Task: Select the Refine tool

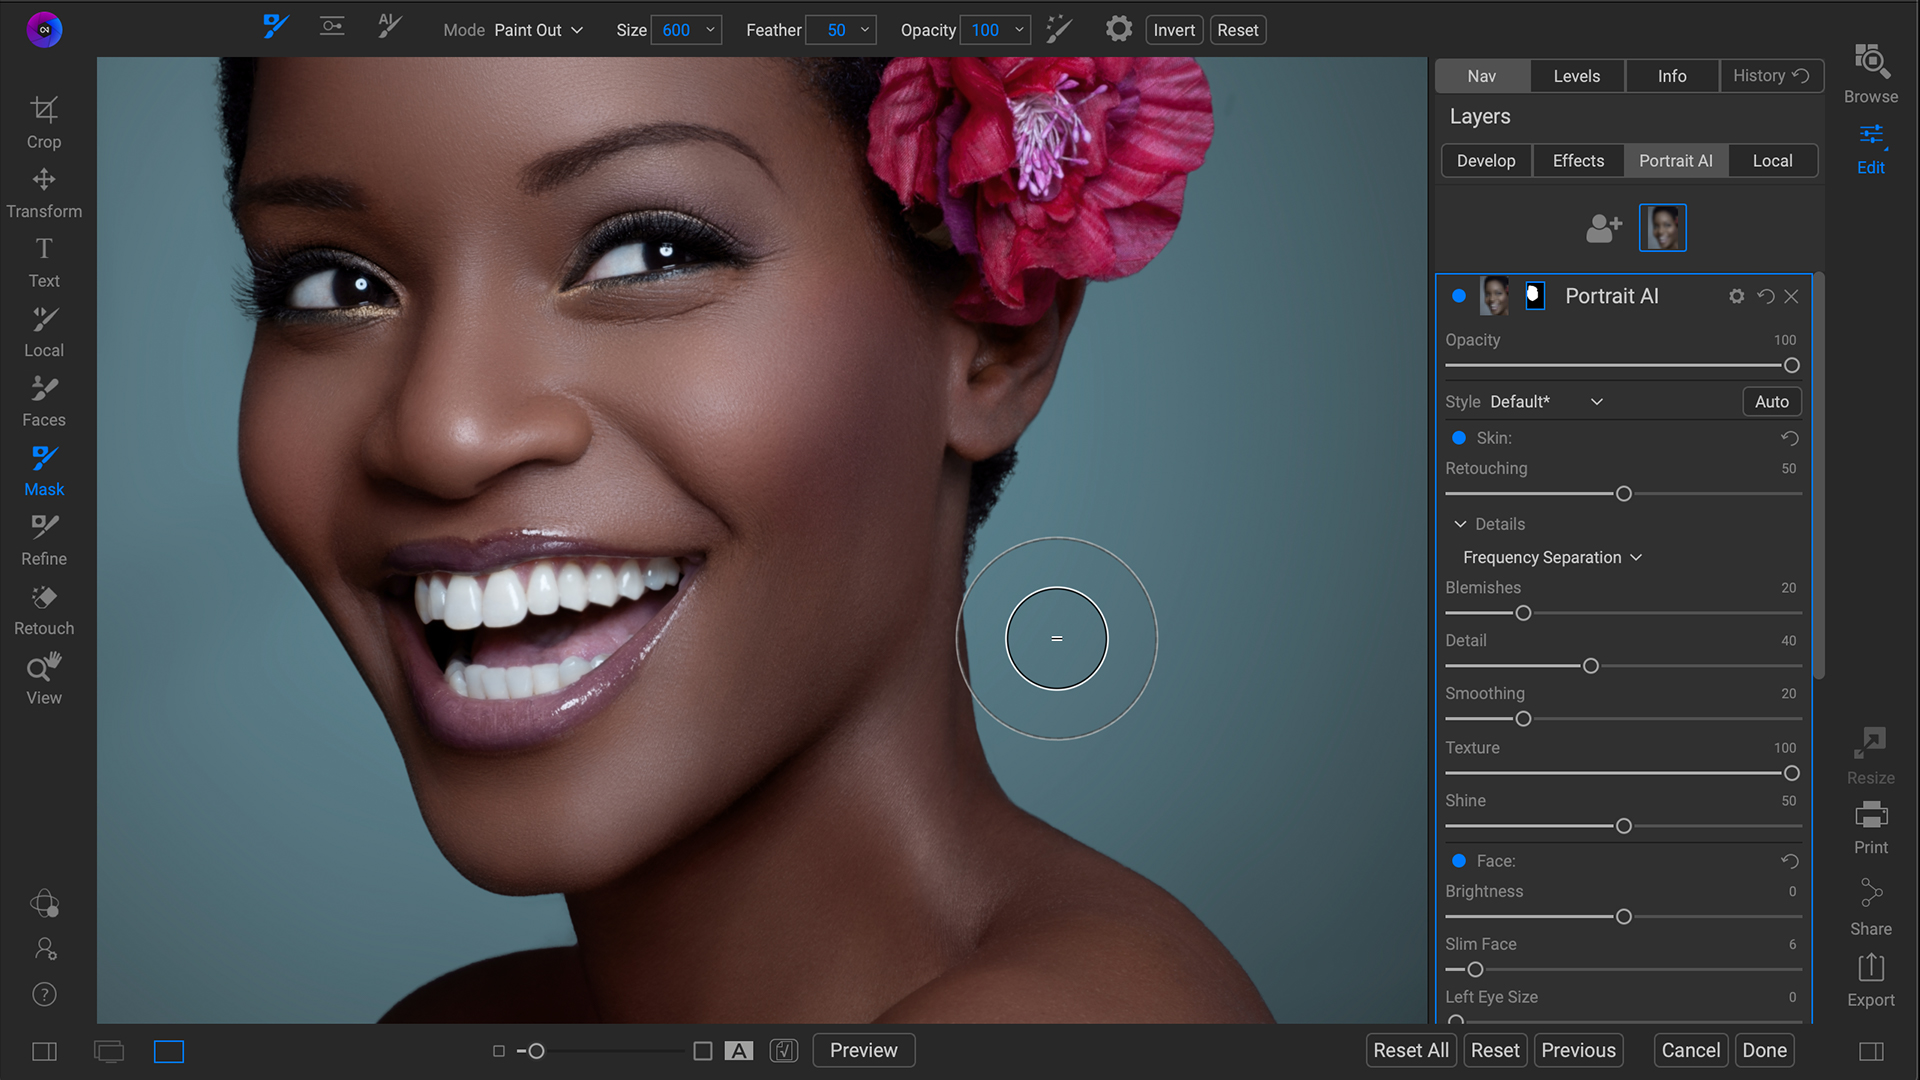Action: point(44,539)
